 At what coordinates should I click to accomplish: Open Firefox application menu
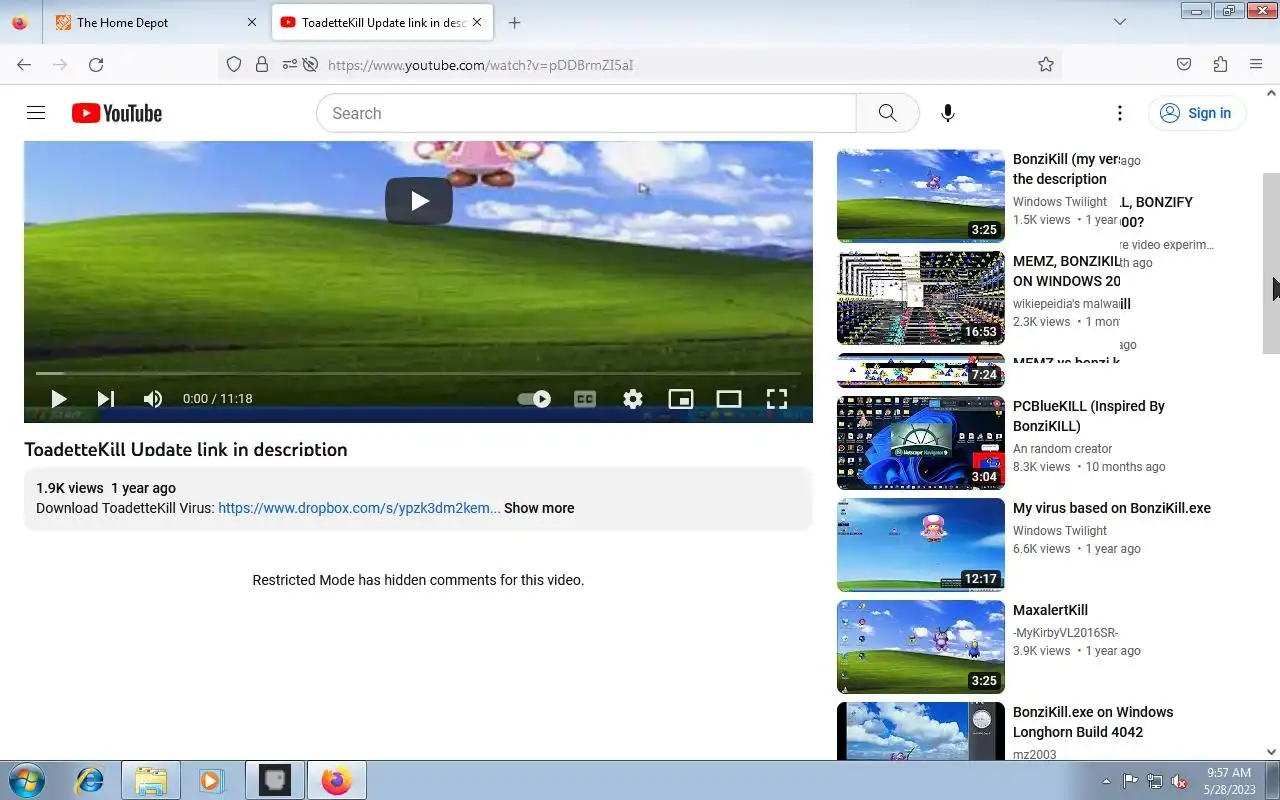click(x=1256, y=64)
